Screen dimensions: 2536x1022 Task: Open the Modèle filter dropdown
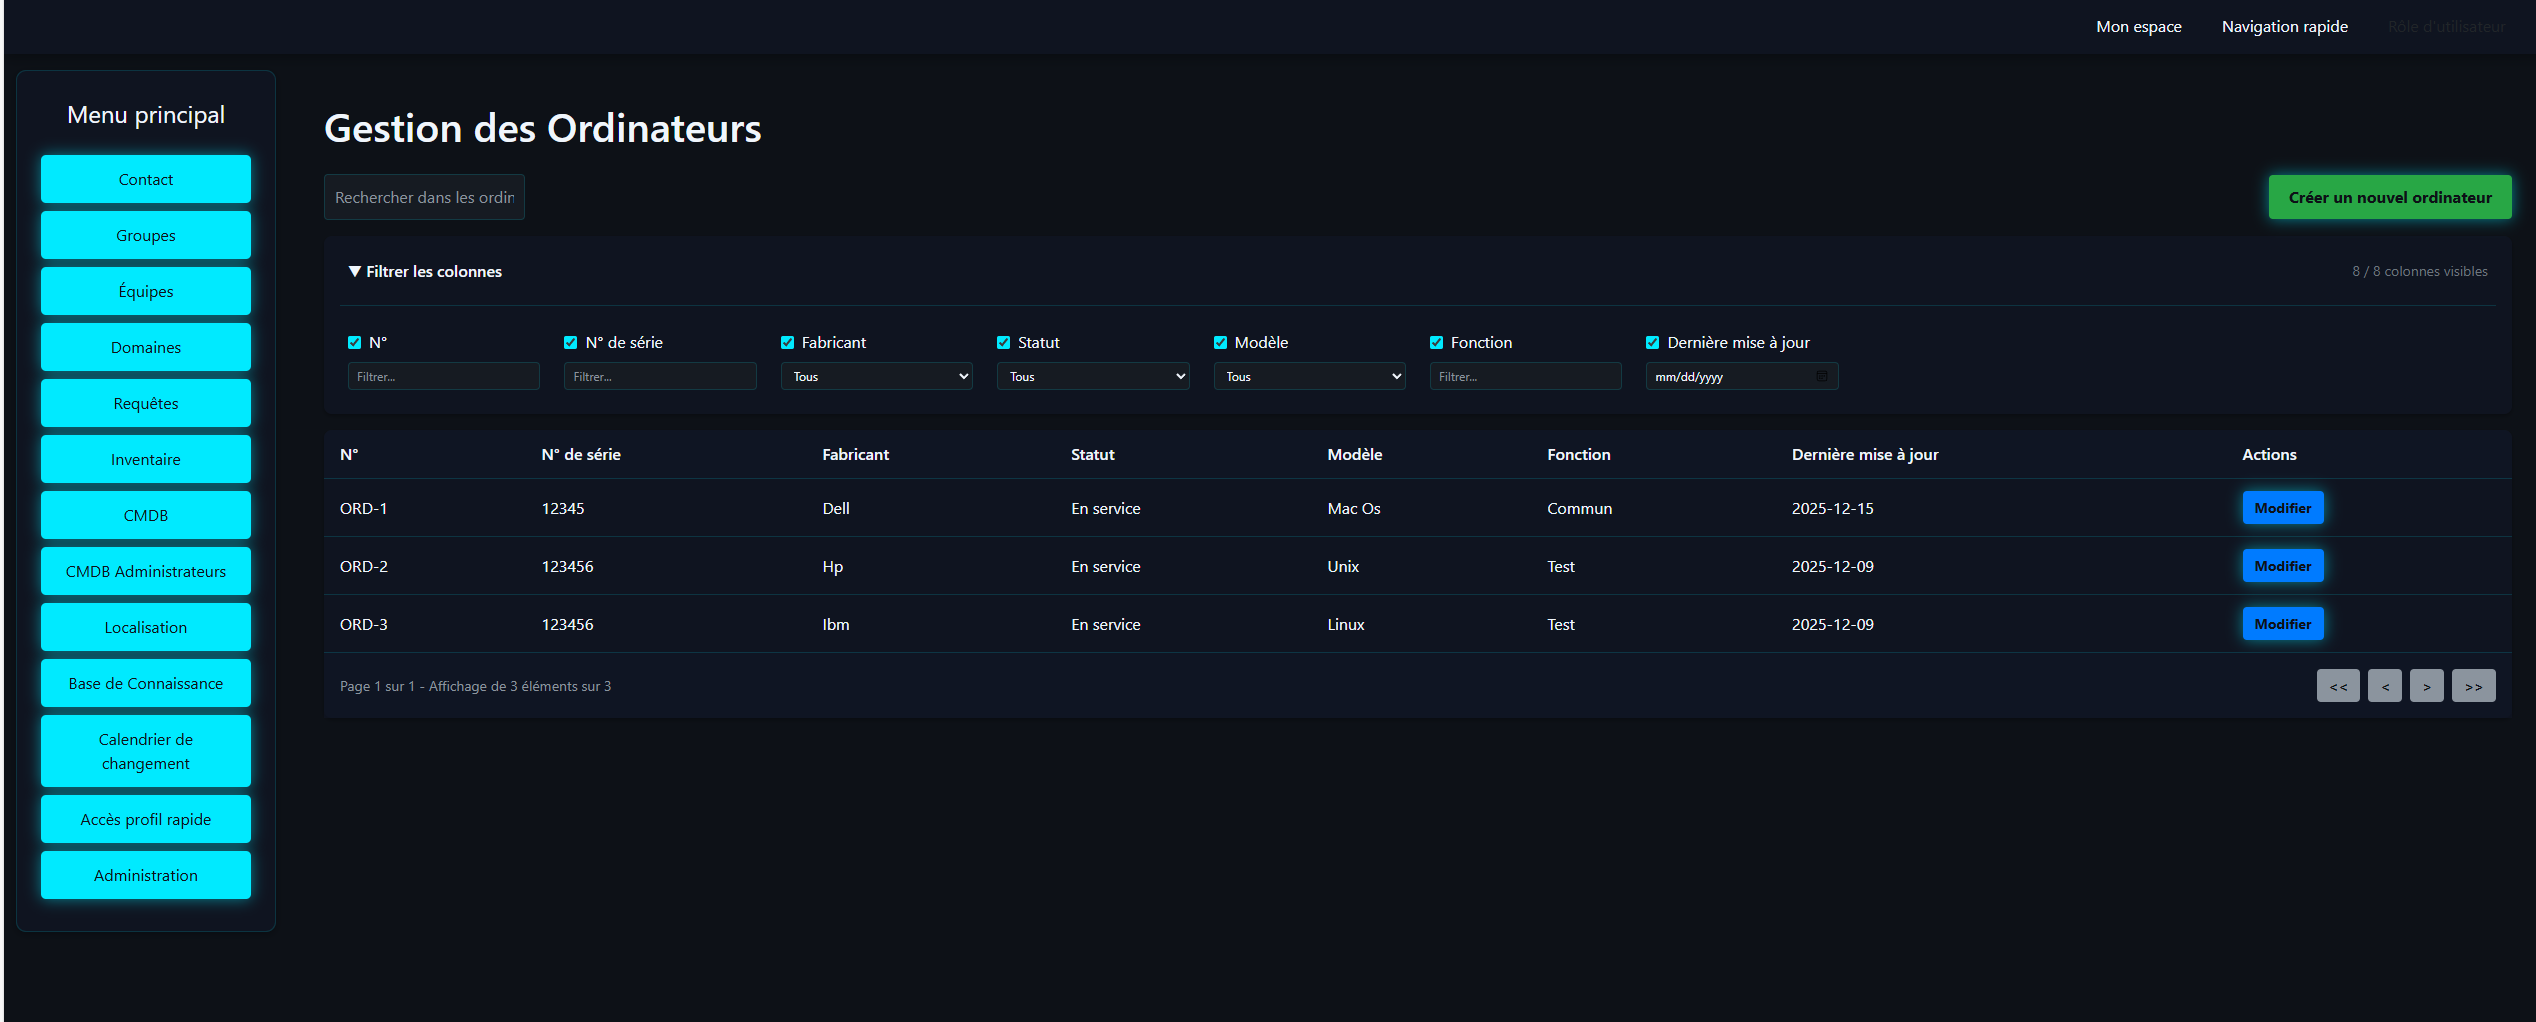1308,376
